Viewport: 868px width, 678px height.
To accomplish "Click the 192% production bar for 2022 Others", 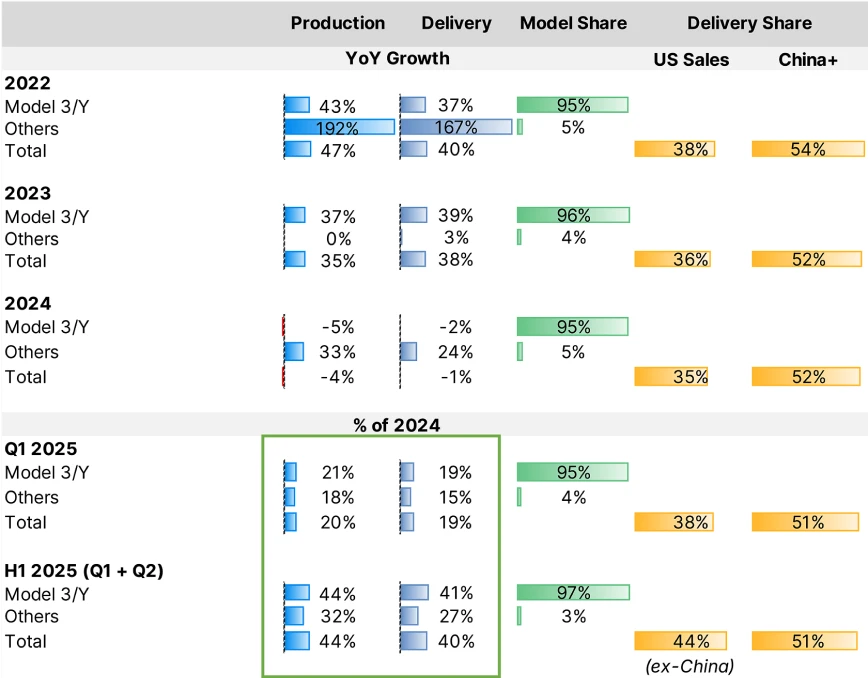I will coord(339,128).
